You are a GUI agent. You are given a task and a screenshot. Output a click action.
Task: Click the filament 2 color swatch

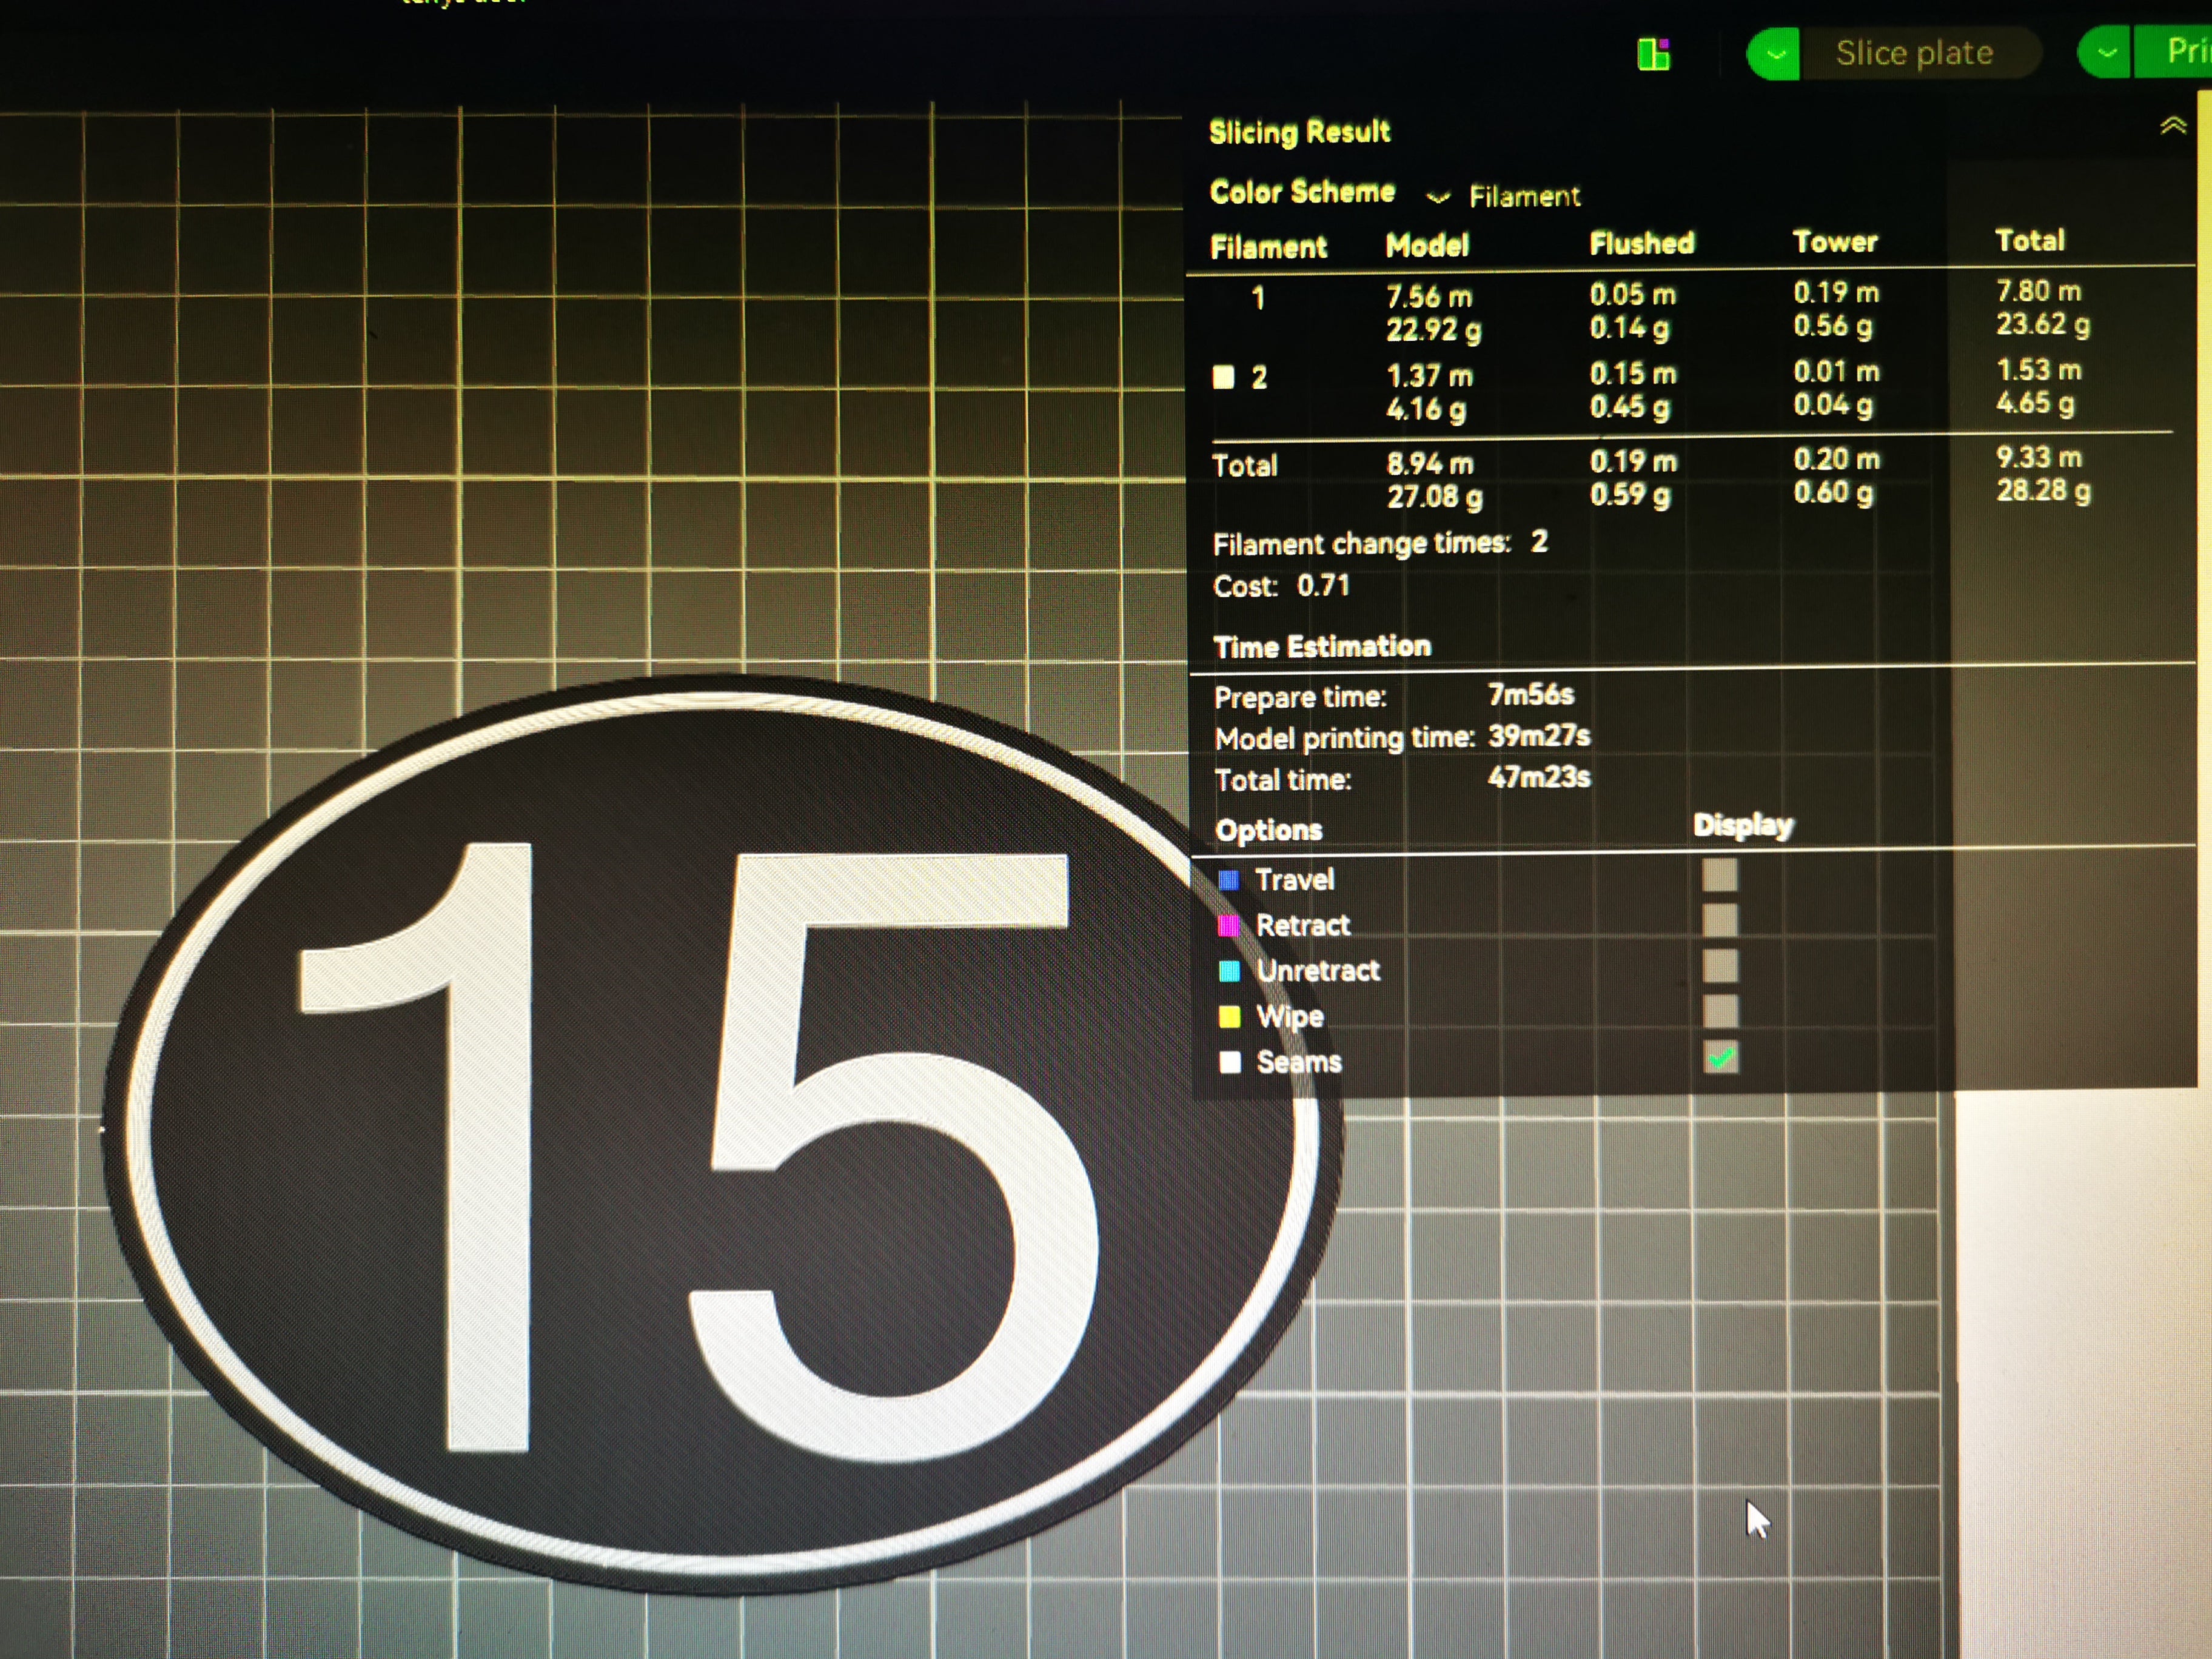(1223, 377)
